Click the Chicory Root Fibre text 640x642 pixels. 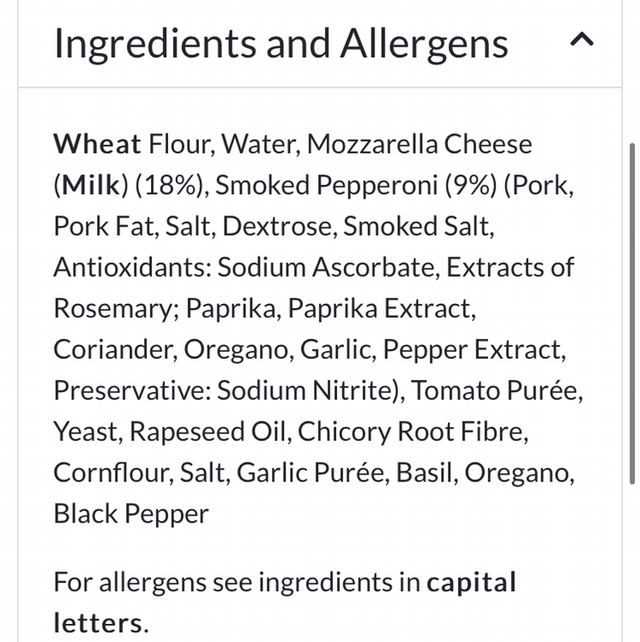(x=412, y=432)
